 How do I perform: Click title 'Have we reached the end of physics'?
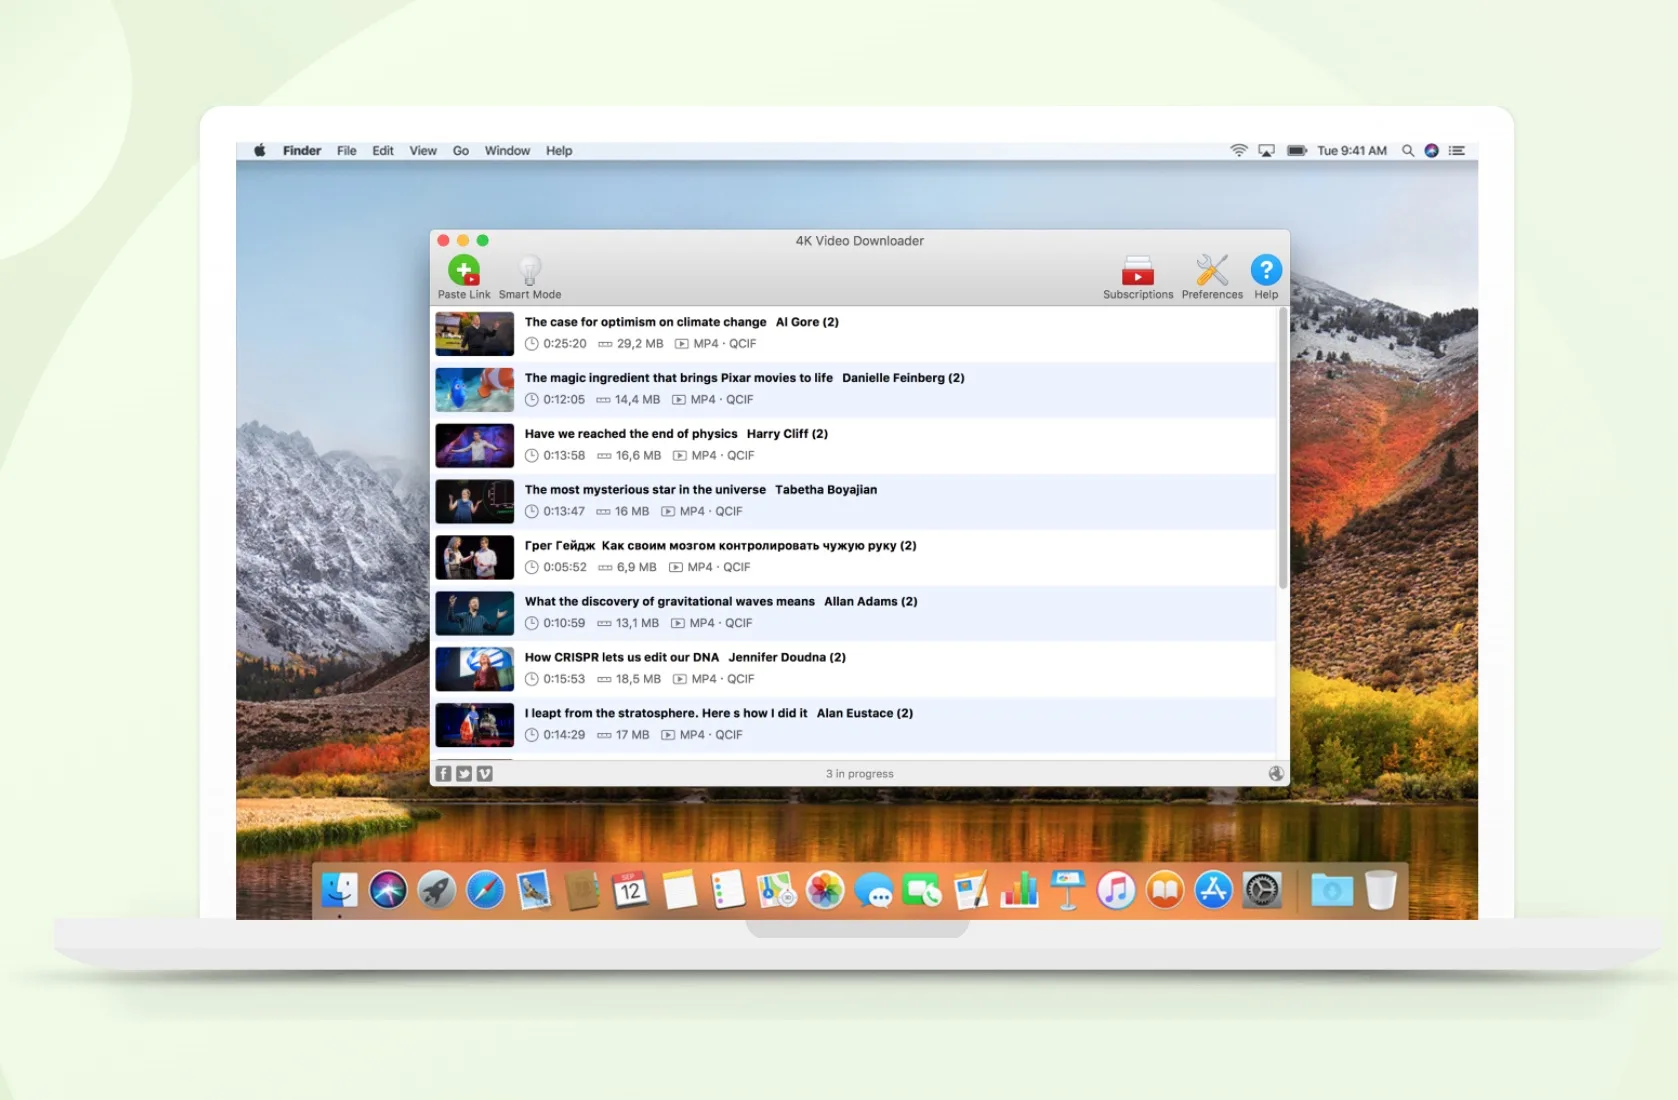click(631, 434)
